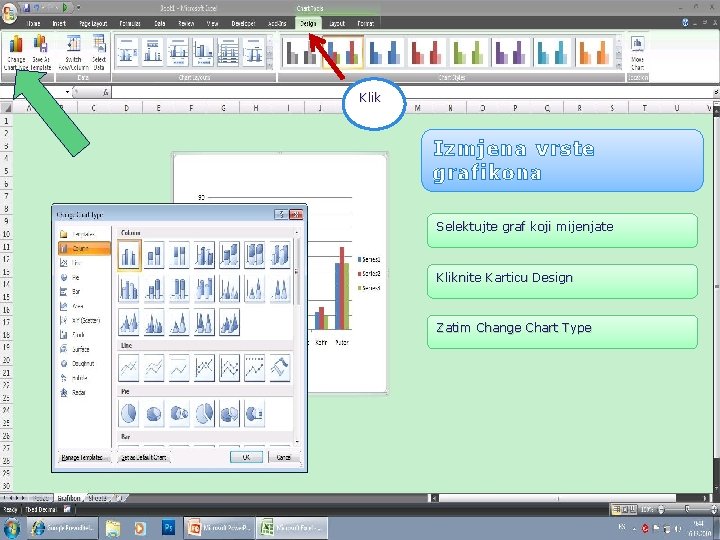720x540 pixels.
Task: Click the Select Data icon
Action: pos(99,52)
